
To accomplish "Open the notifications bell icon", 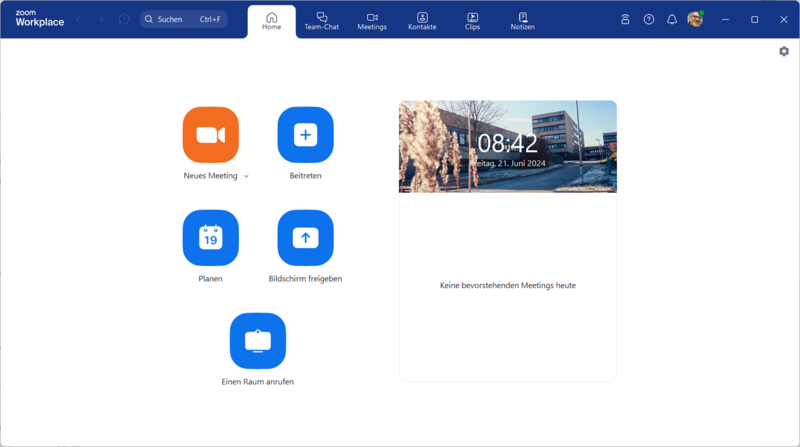I will pos(672,19).
